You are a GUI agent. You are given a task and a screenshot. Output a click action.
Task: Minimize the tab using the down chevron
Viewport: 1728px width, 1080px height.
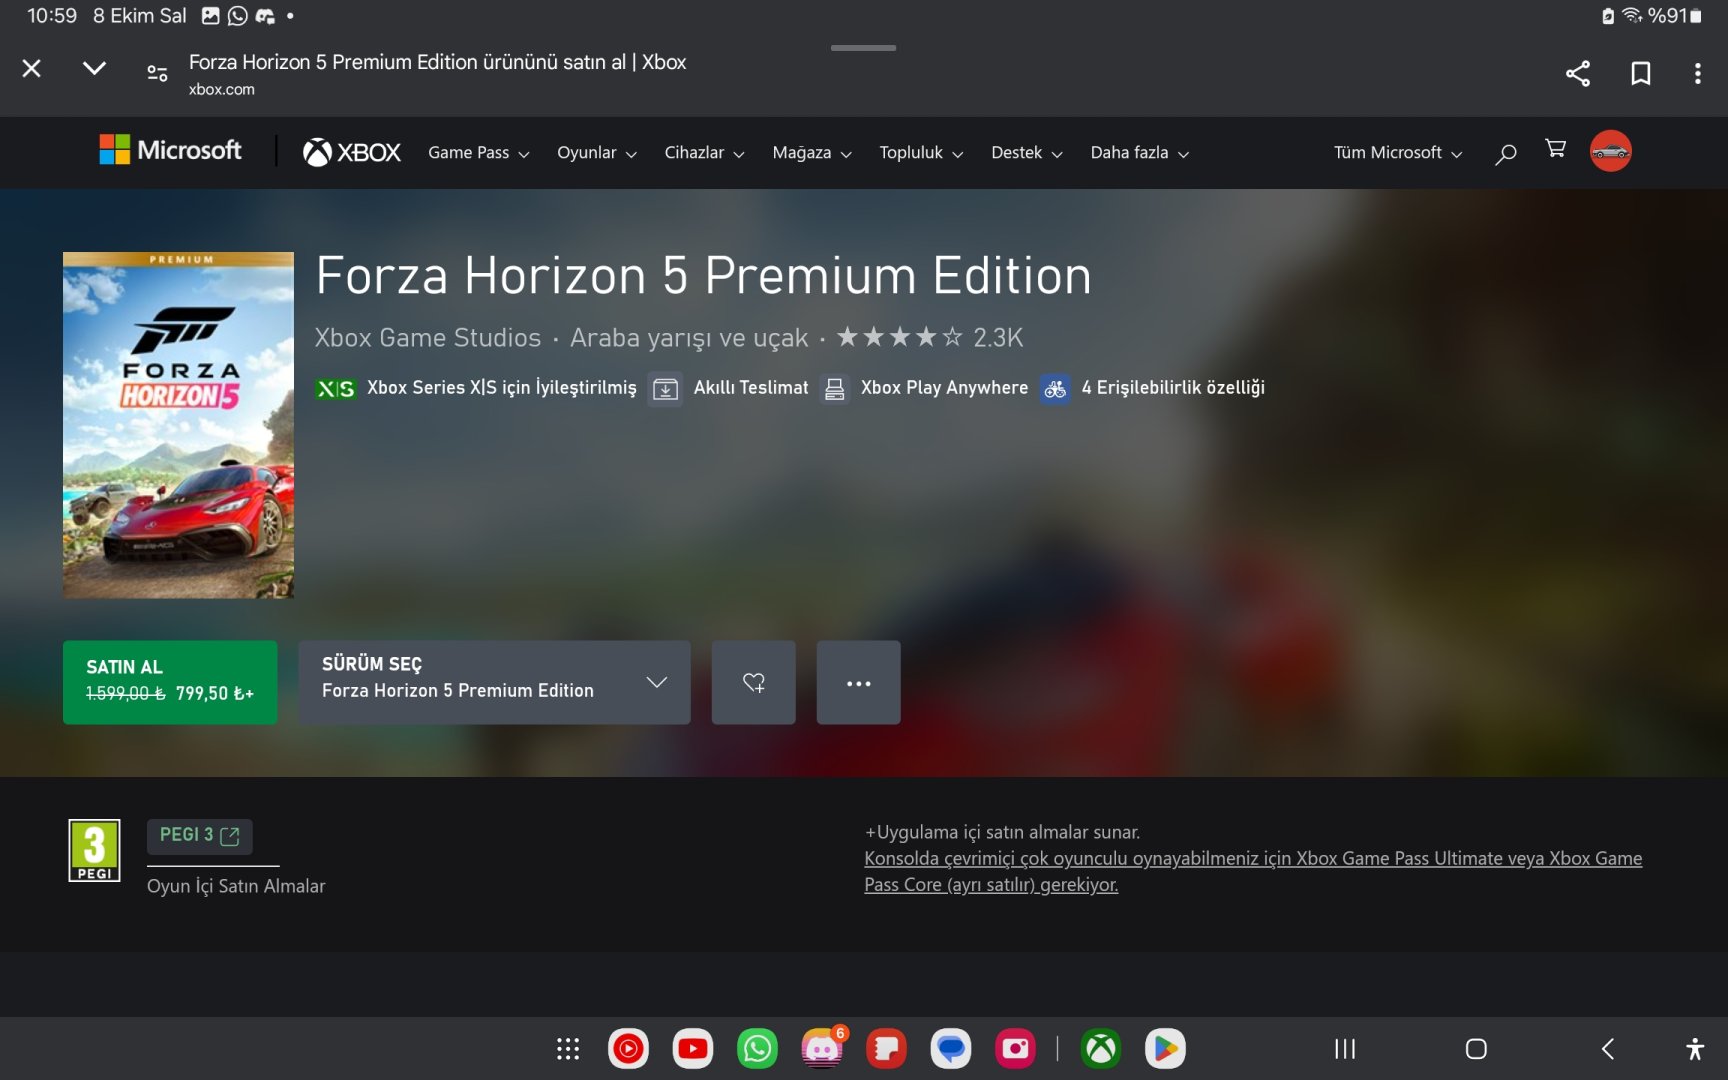94,68
